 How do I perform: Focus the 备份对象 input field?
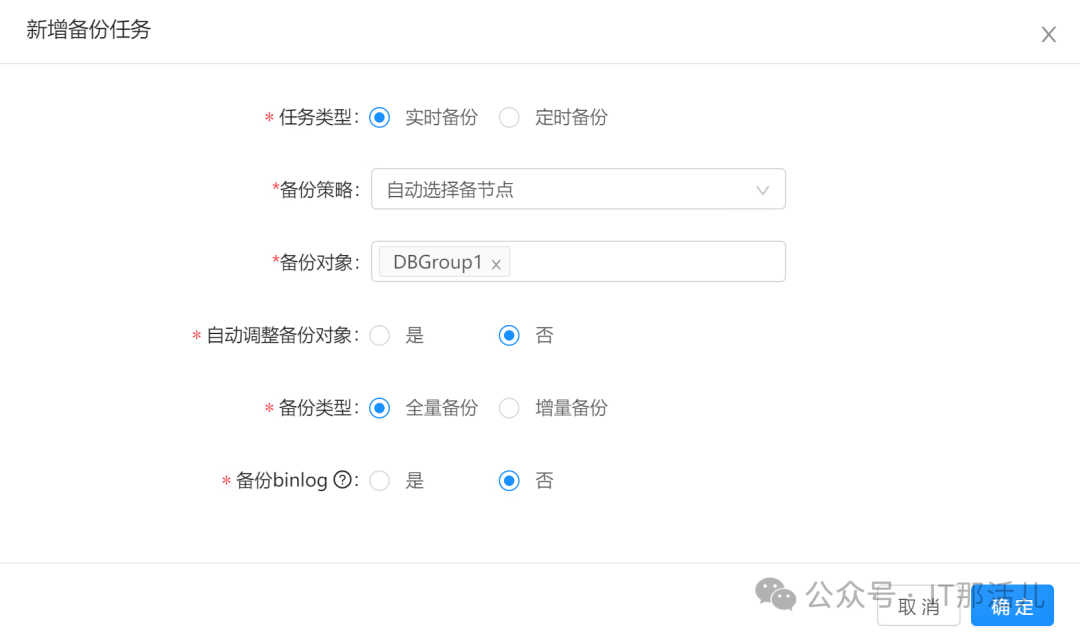pyautogui.click(x=645, y=262)
